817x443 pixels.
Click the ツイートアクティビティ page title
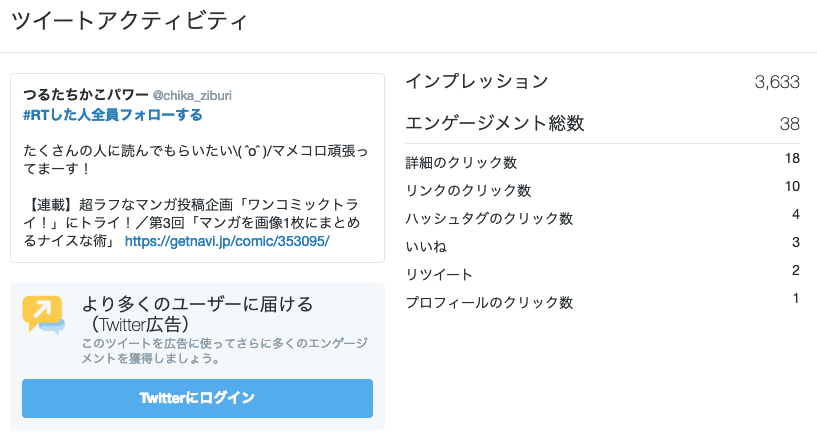point(129,21)
